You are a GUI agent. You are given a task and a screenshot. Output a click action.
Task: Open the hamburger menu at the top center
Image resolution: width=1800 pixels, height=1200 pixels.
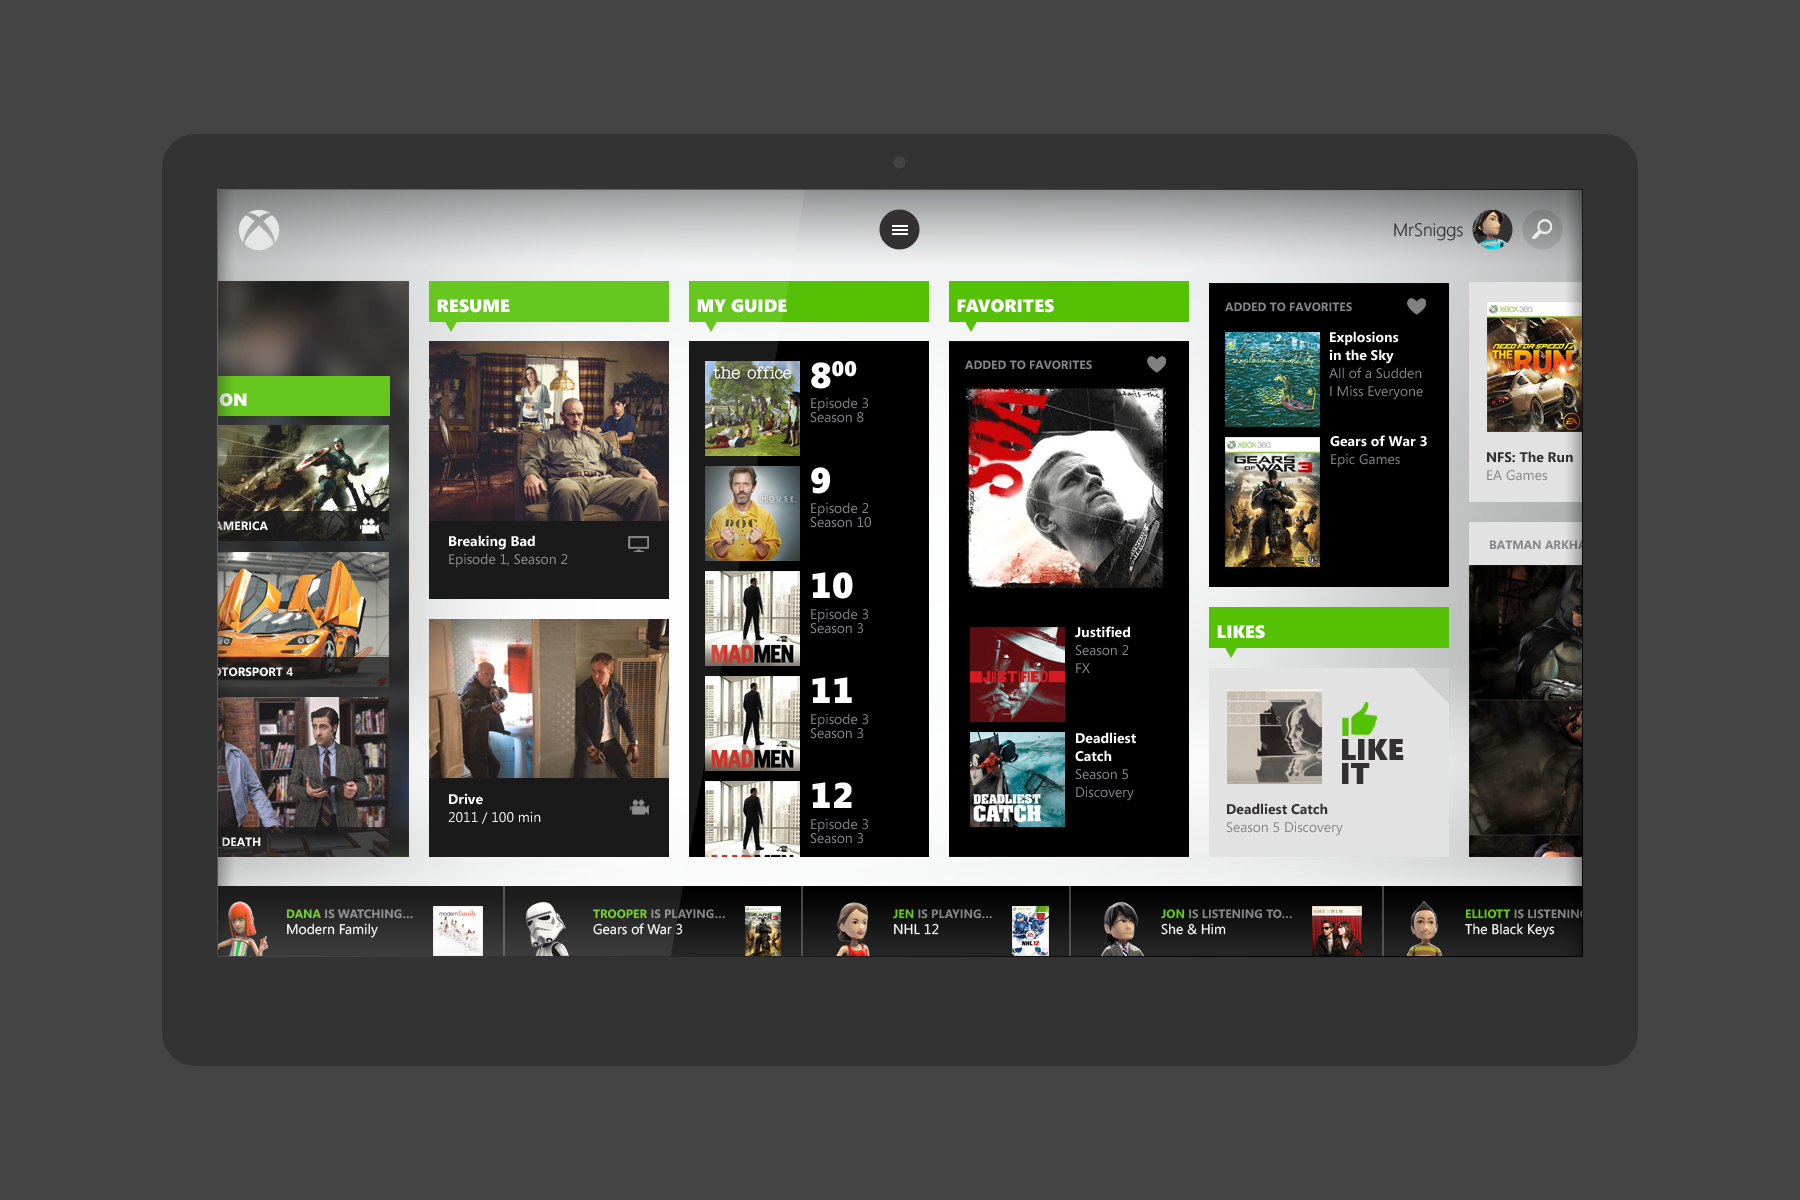(x=899, y=229)
